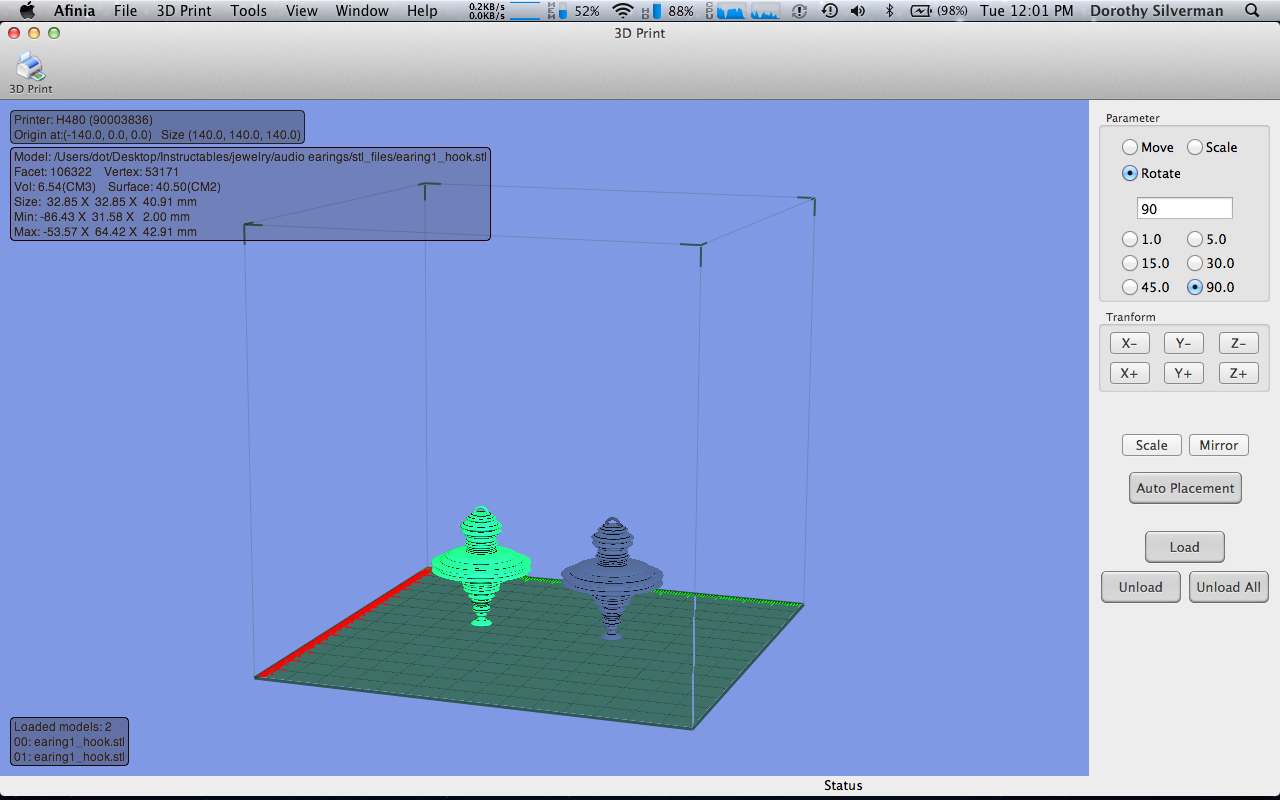Viewport: 1280px width, 800px height.
Task: Click the Dorothy Silverman user name
Action: point(1157,11)
